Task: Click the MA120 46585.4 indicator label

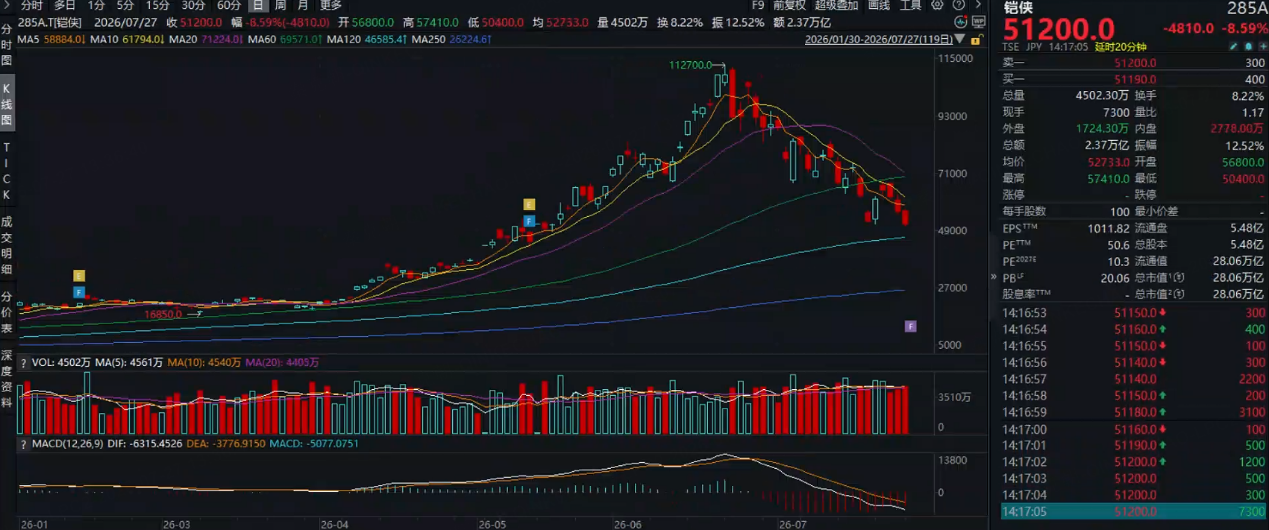Action: (x=367, y=39)
